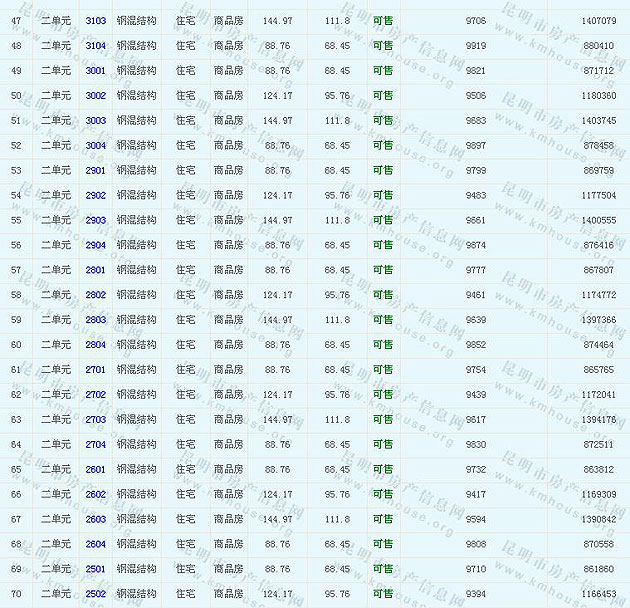Click 可售 status in row 60

pyautogui.click(x=383, y=345)
